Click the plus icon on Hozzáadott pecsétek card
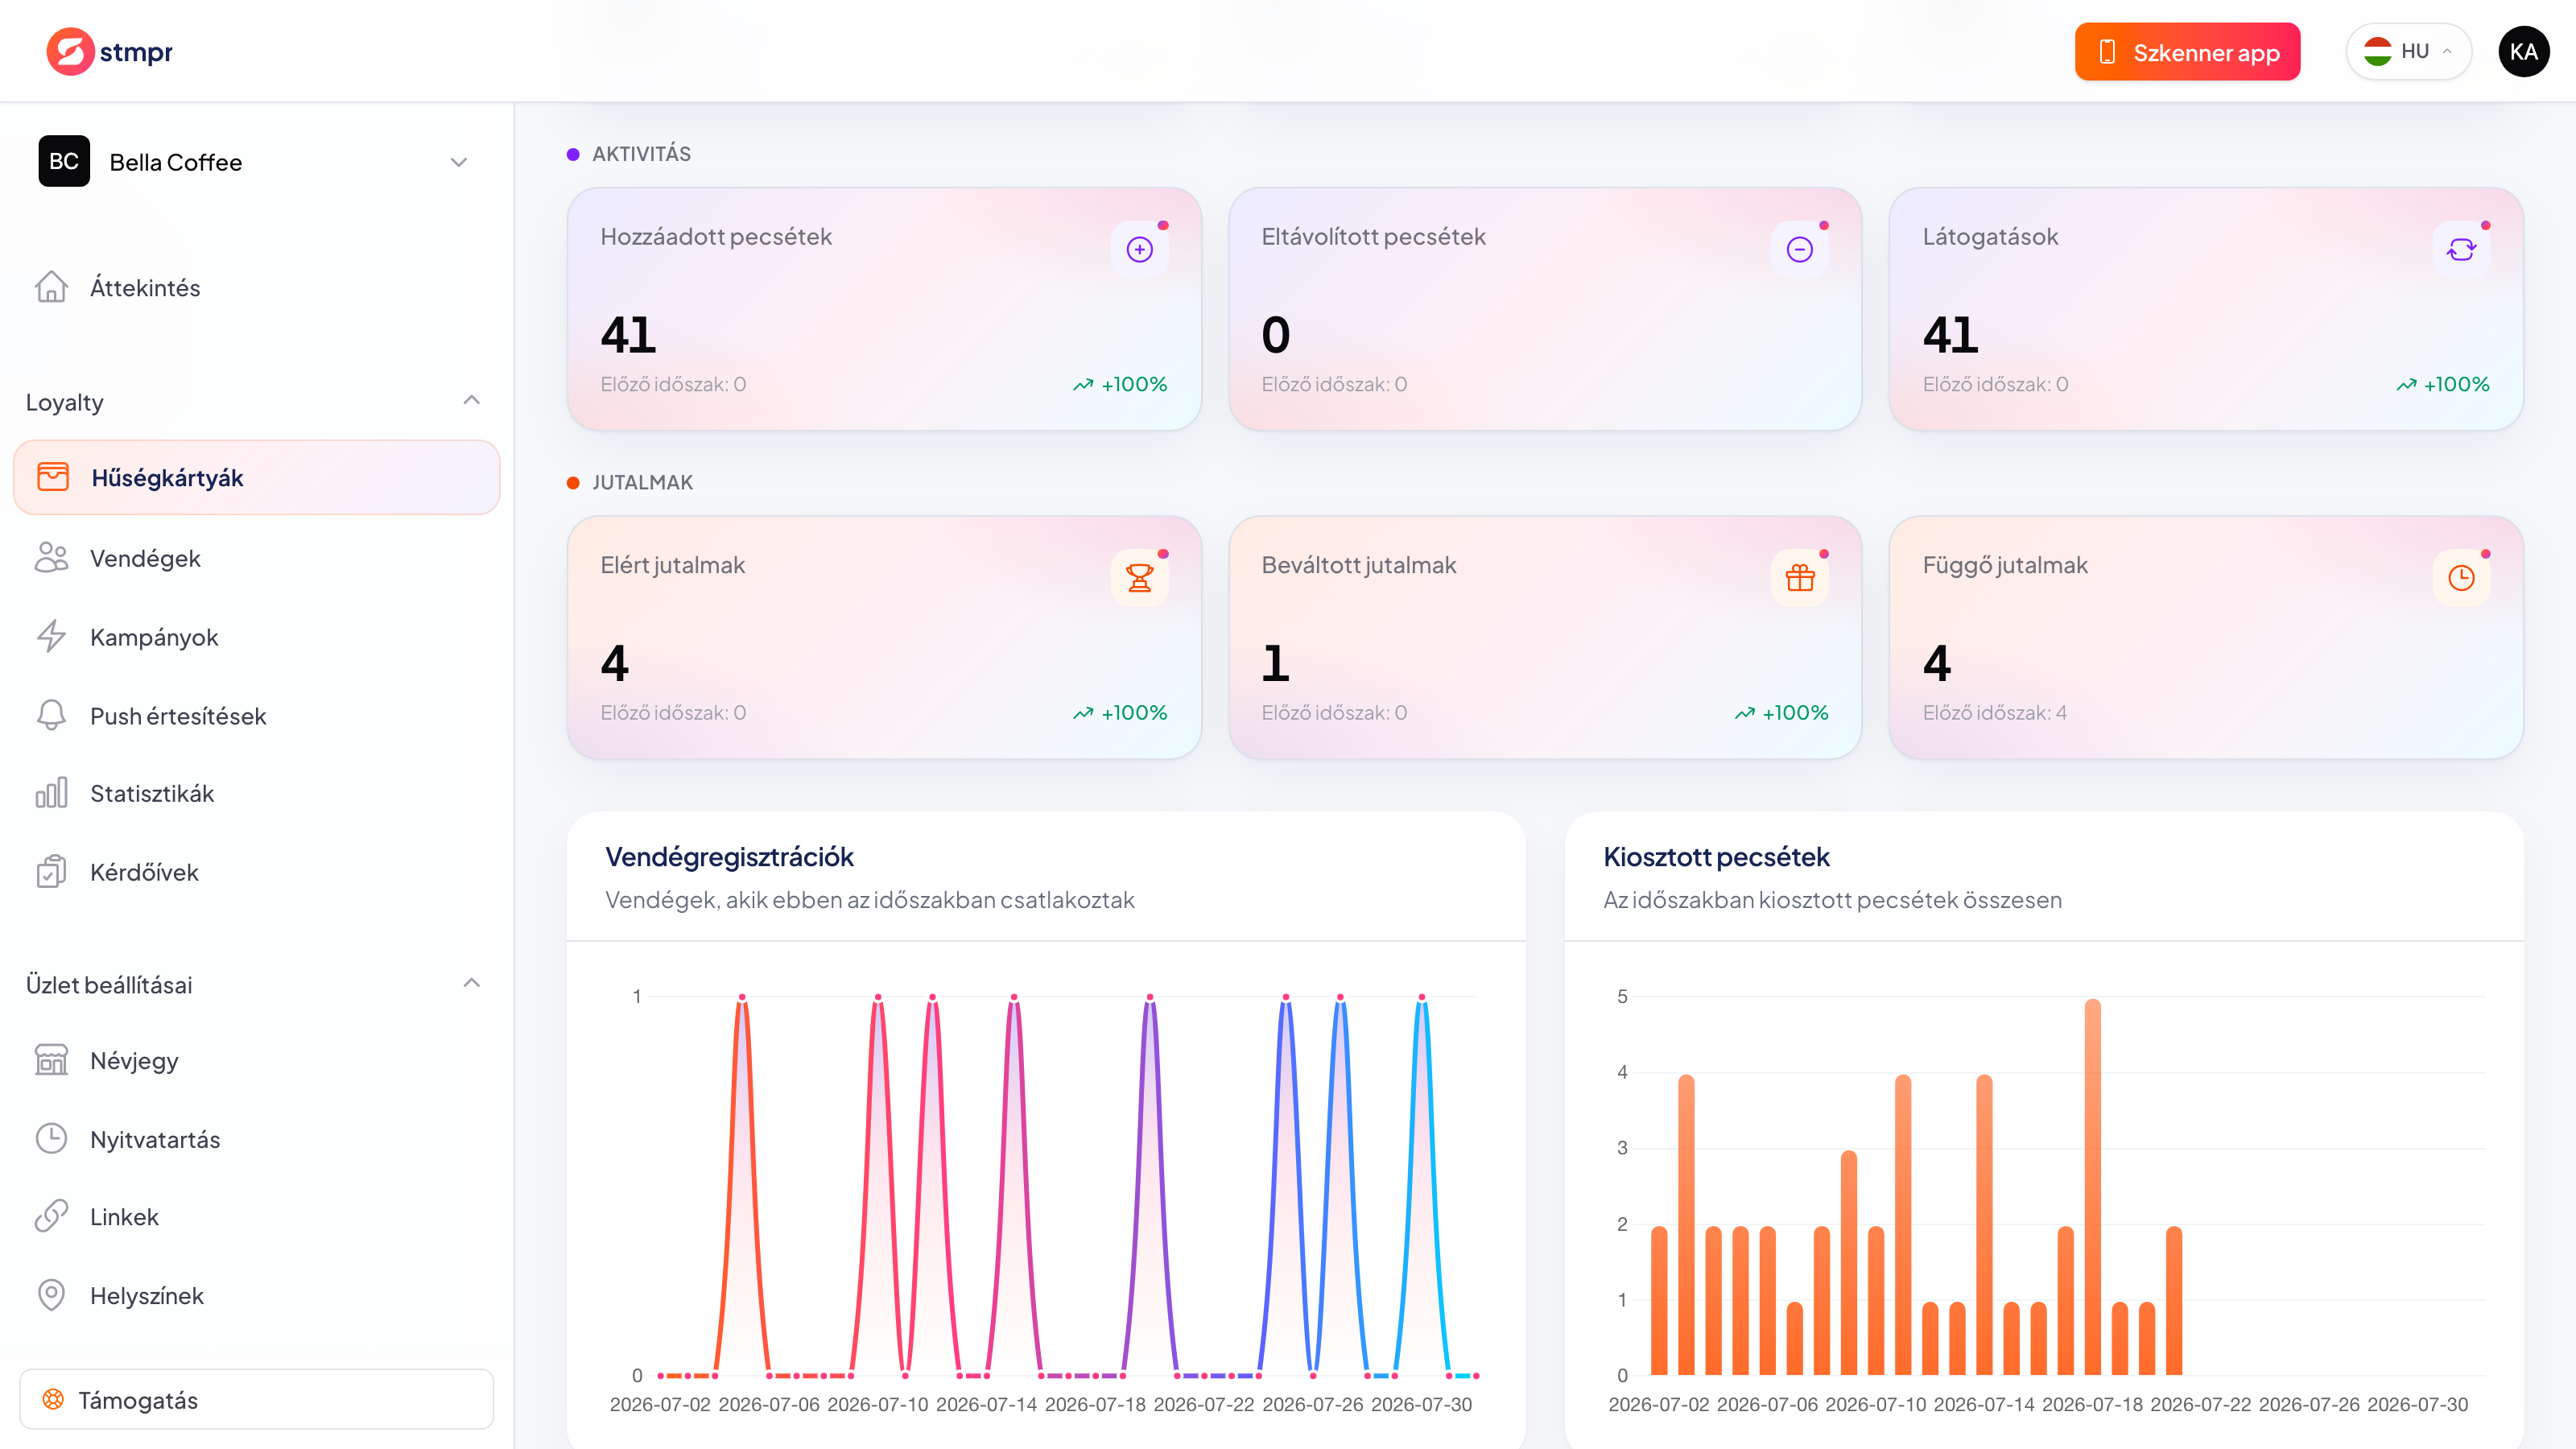2576x1449 pixels. [x=1139, y=249]
